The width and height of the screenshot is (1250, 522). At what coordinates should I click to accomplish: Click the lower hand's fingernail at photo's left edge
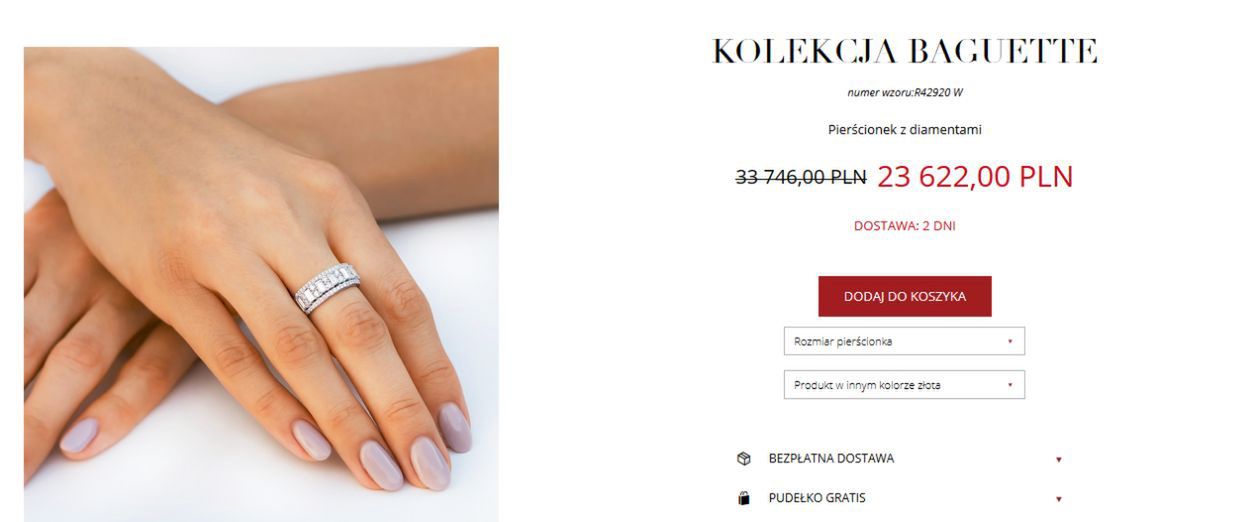click(80, 435)
